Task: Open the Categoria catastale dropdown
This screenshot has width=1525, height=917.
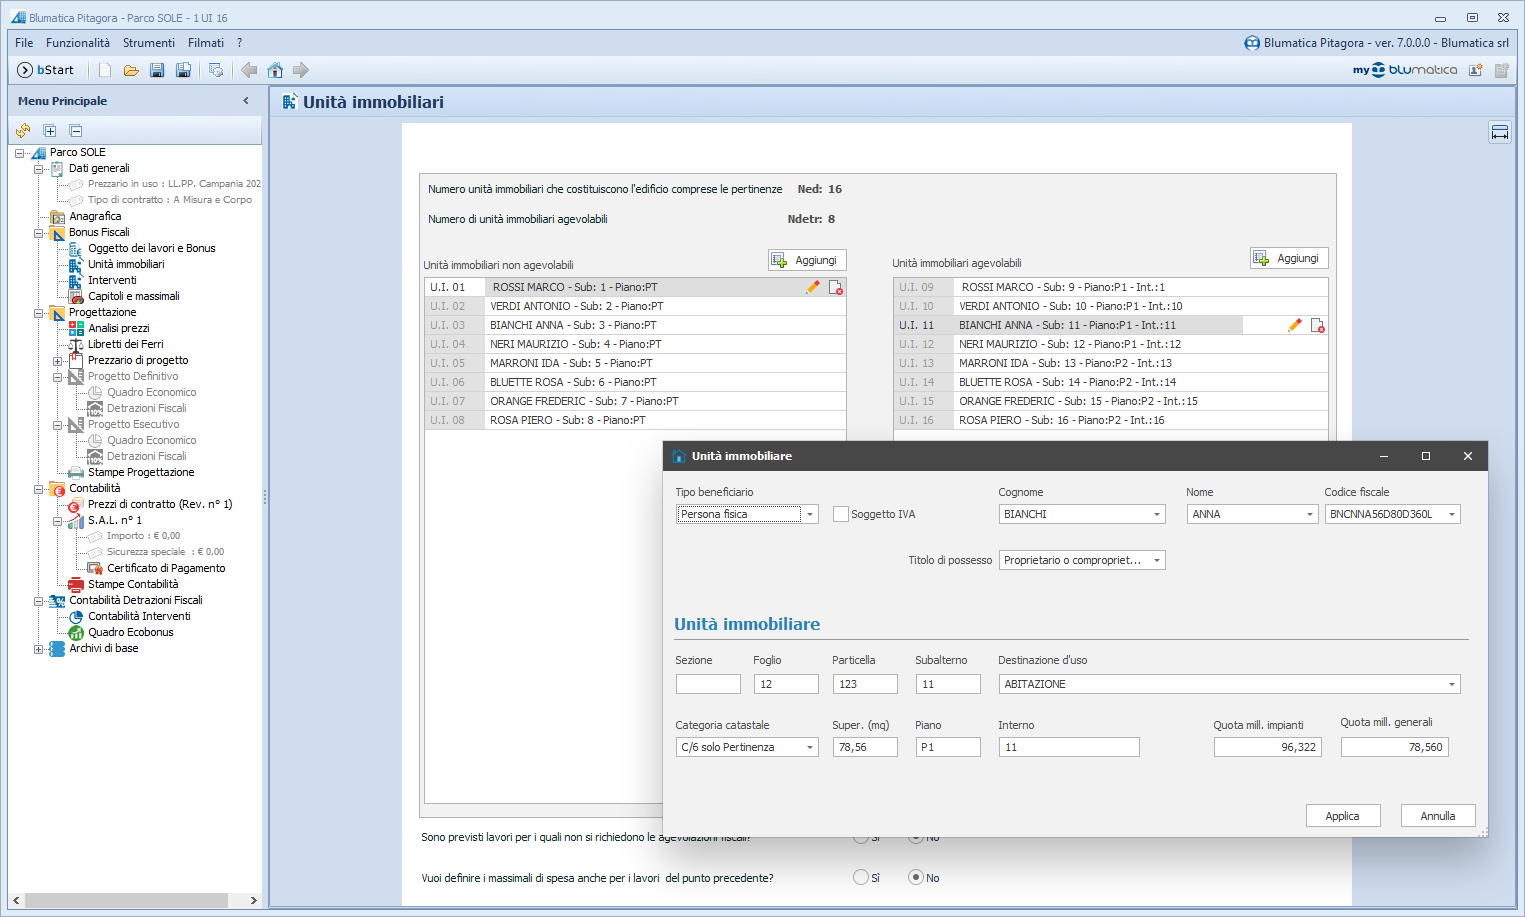Action: pos(810,747)
